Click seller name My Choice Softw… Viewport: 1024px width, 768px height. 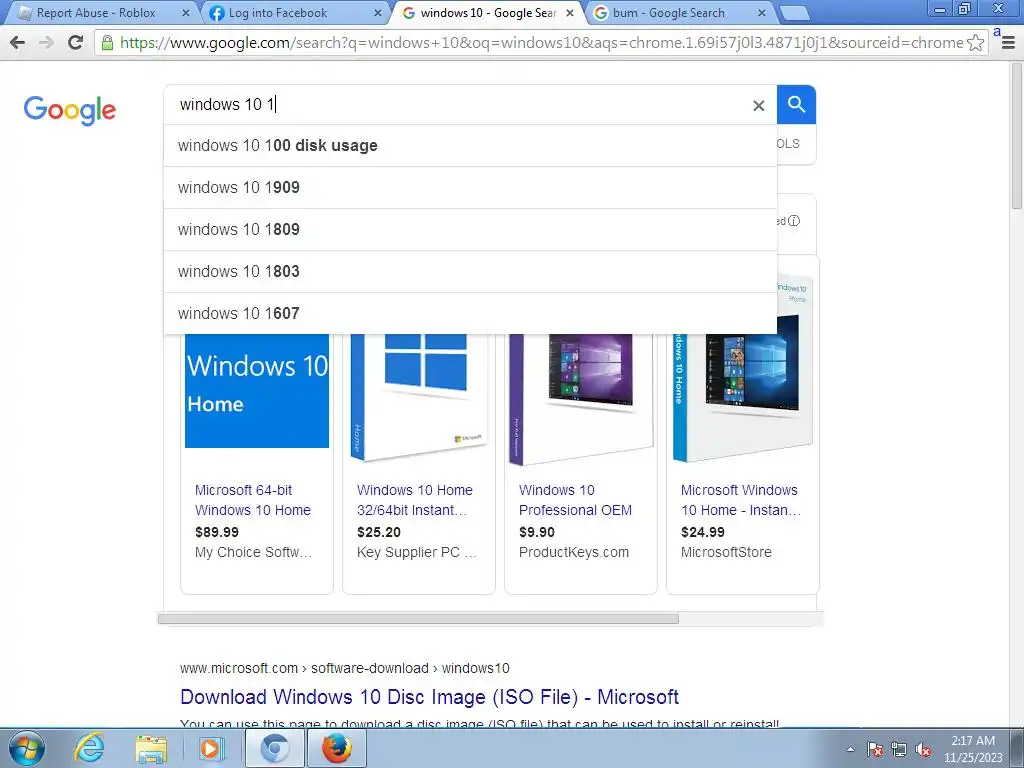click(x=253, y=552)
